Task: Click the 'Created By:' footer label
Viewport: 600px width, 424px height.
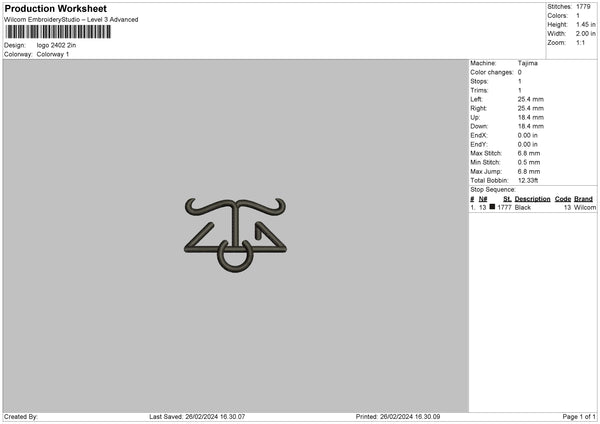Action: click(21, 417)
